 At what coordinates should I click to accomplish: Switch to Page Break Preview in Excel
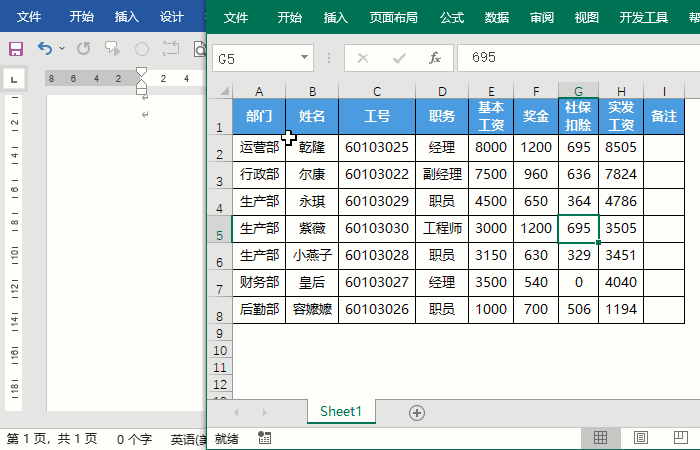click(x=681, y=438)
